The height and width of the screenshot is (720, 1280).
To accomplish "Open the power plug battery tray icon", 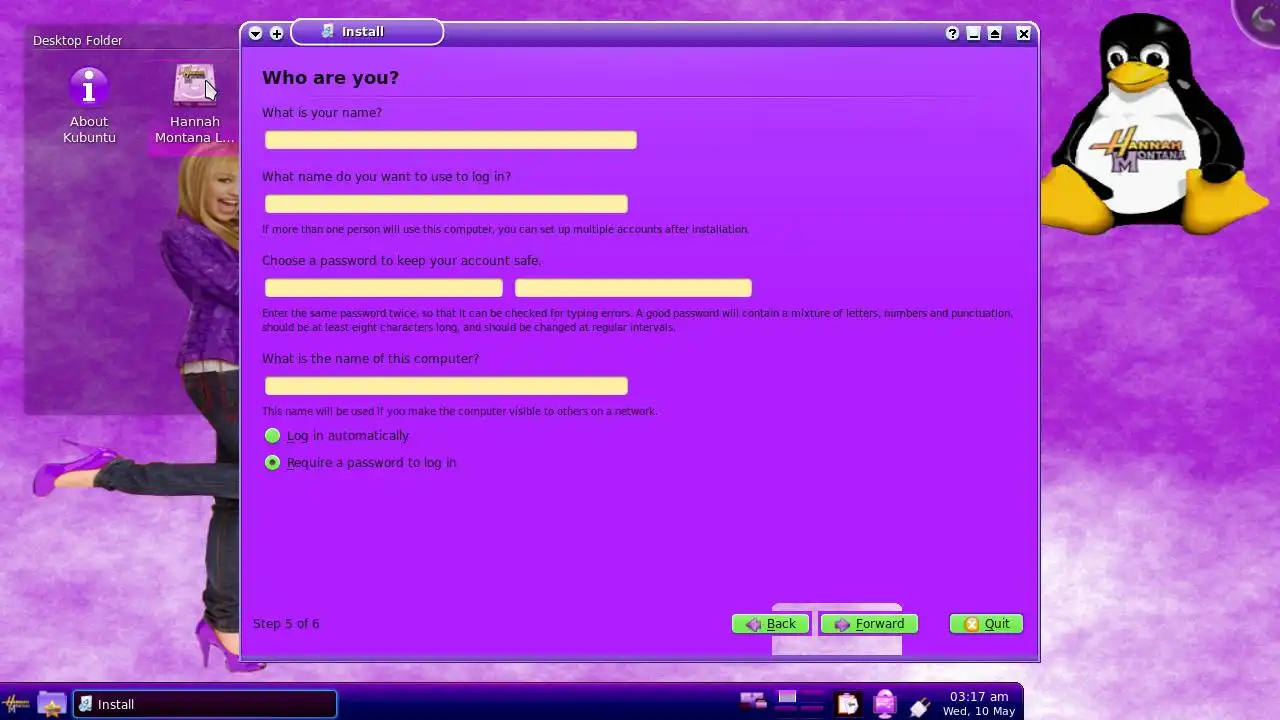I will click(x=920, y=705).
